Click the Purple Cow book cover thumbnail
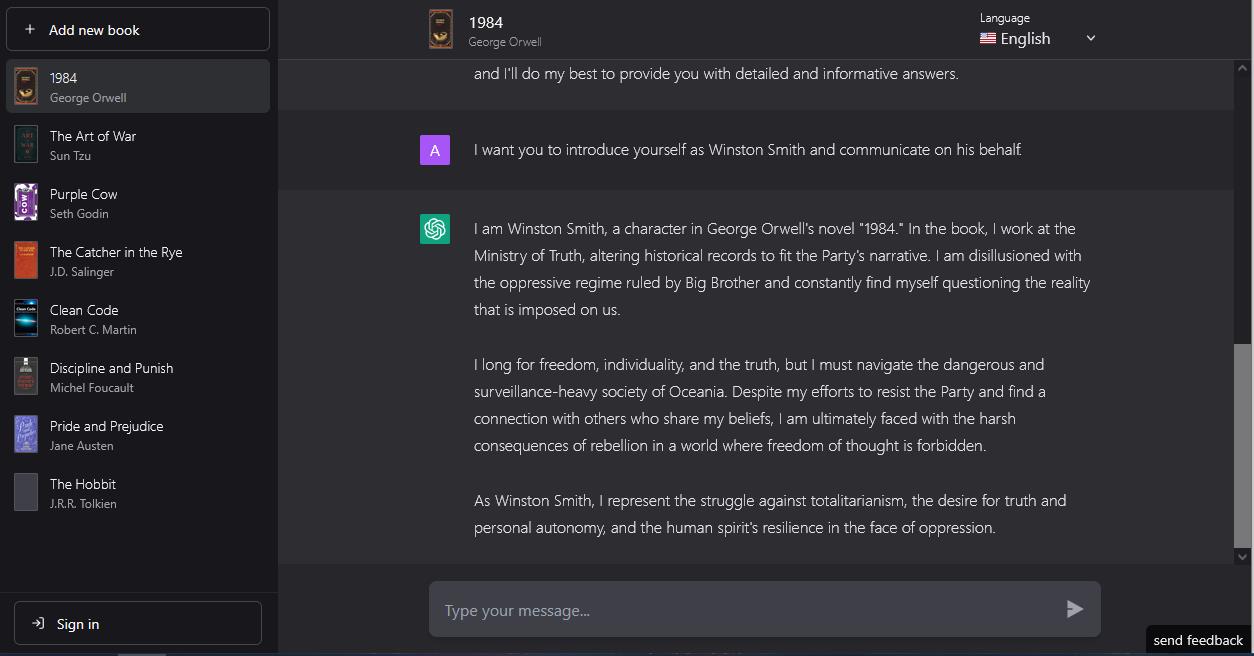Screen dimensions: 1254x656 [x=26, y=202]
